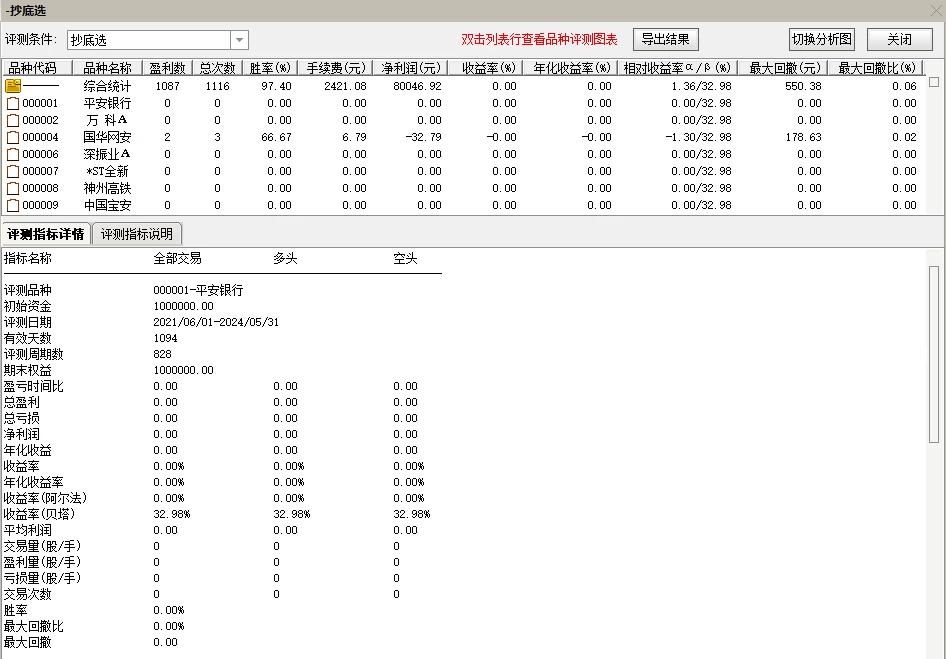Select the *ST全新 row
The image size is (946, 659).
click(x=463, y=171)
